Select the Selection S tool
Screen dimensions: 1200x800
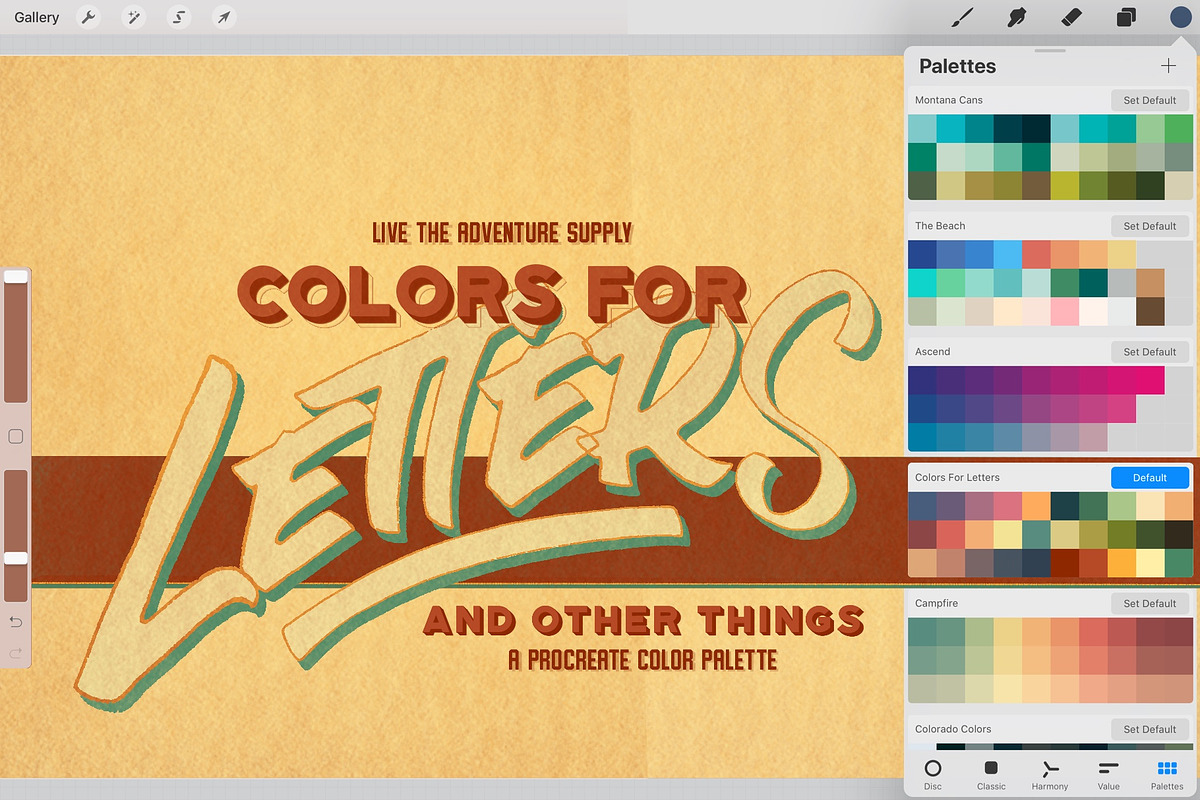coord(179,17)
